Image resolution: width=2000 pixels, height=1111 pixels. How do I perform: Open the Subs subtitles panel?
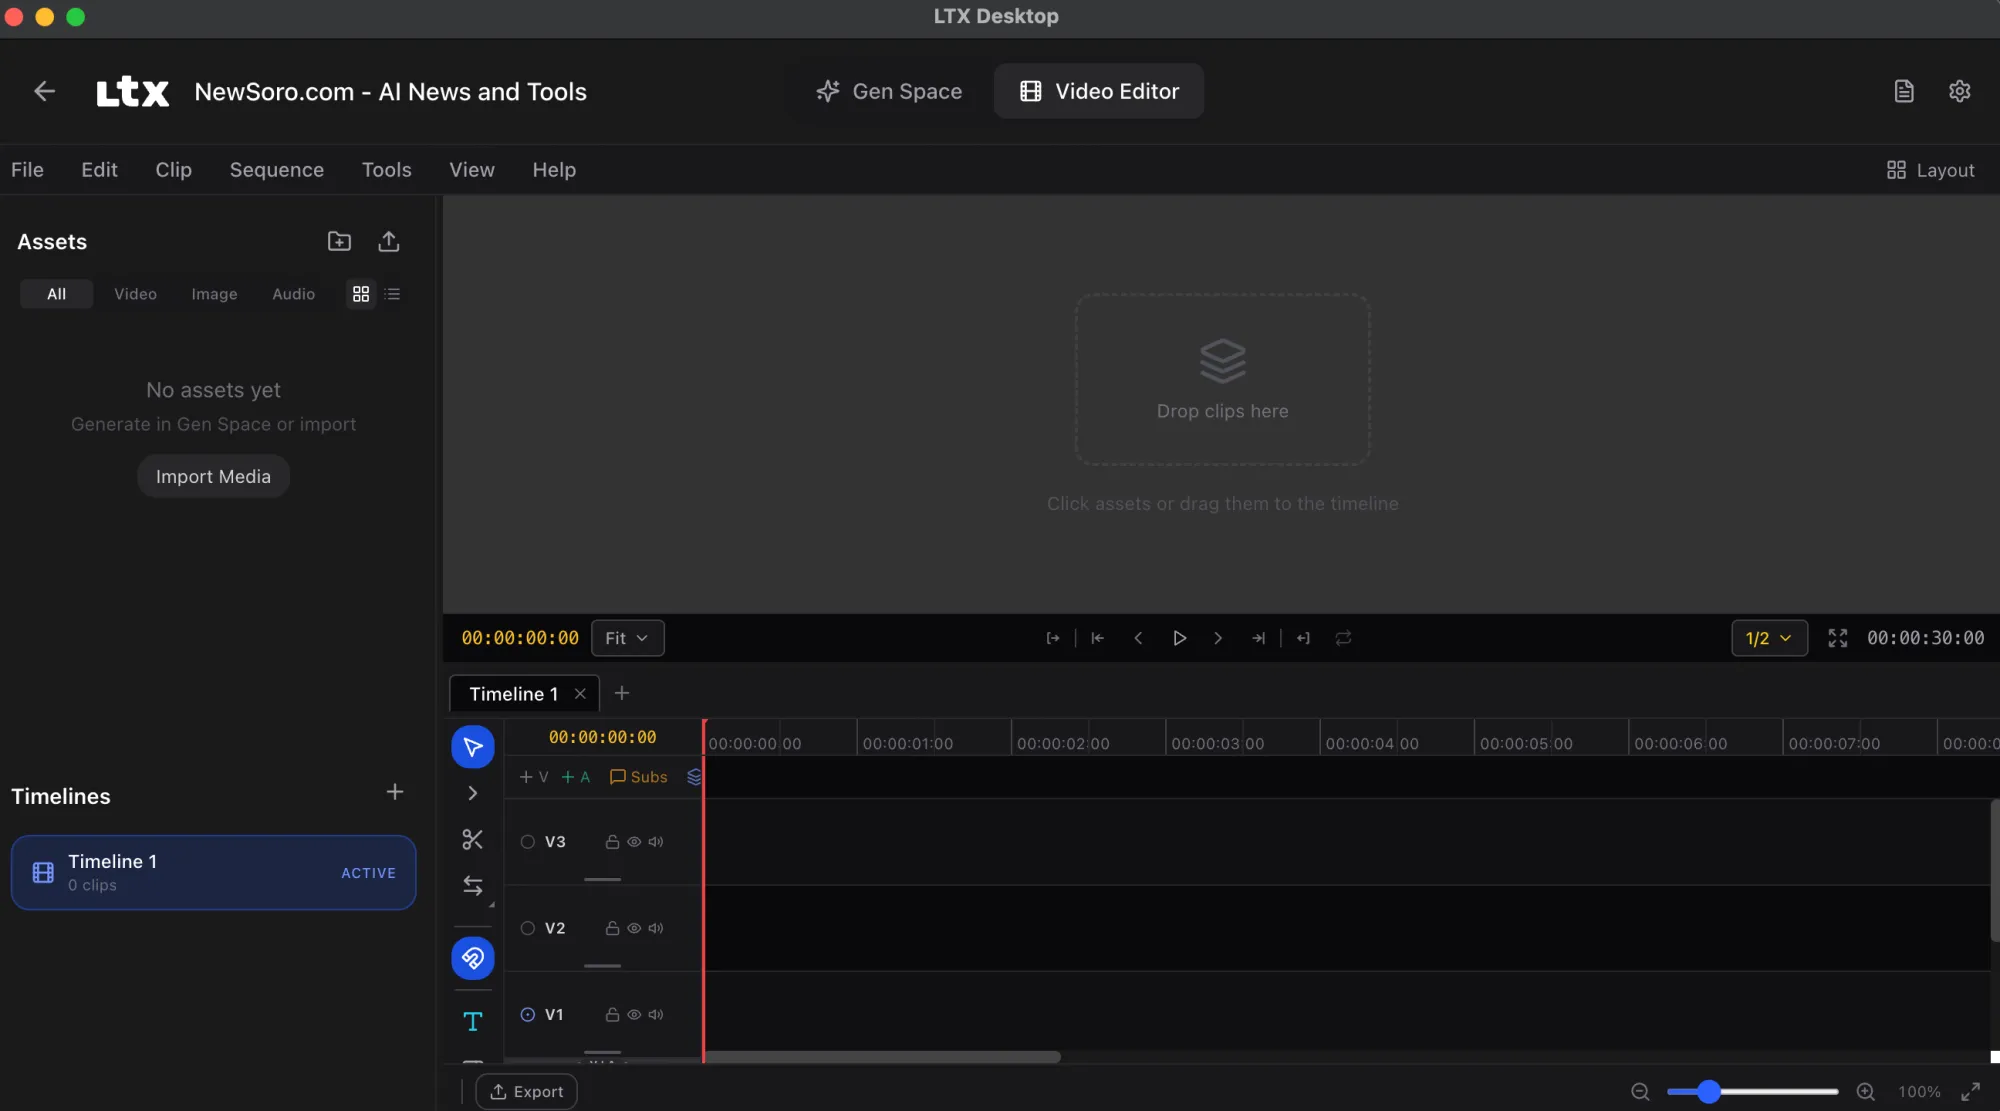click(637, 777)
